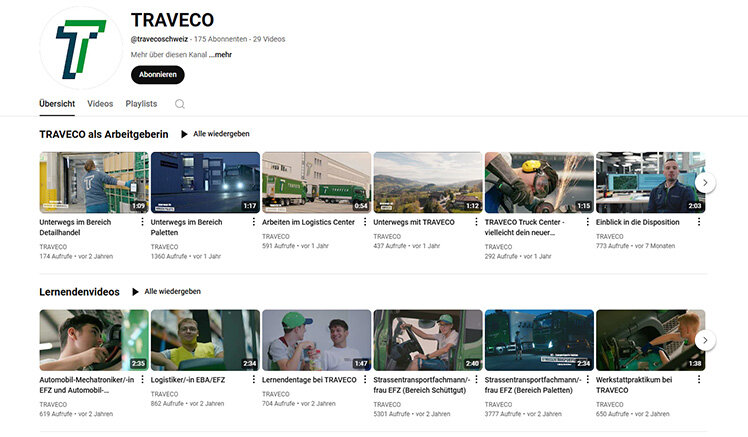This screenshot has height=437, width=748.
Task: Play the night building thumbnail with 1:17 duration
Action: tap(205, 182)
